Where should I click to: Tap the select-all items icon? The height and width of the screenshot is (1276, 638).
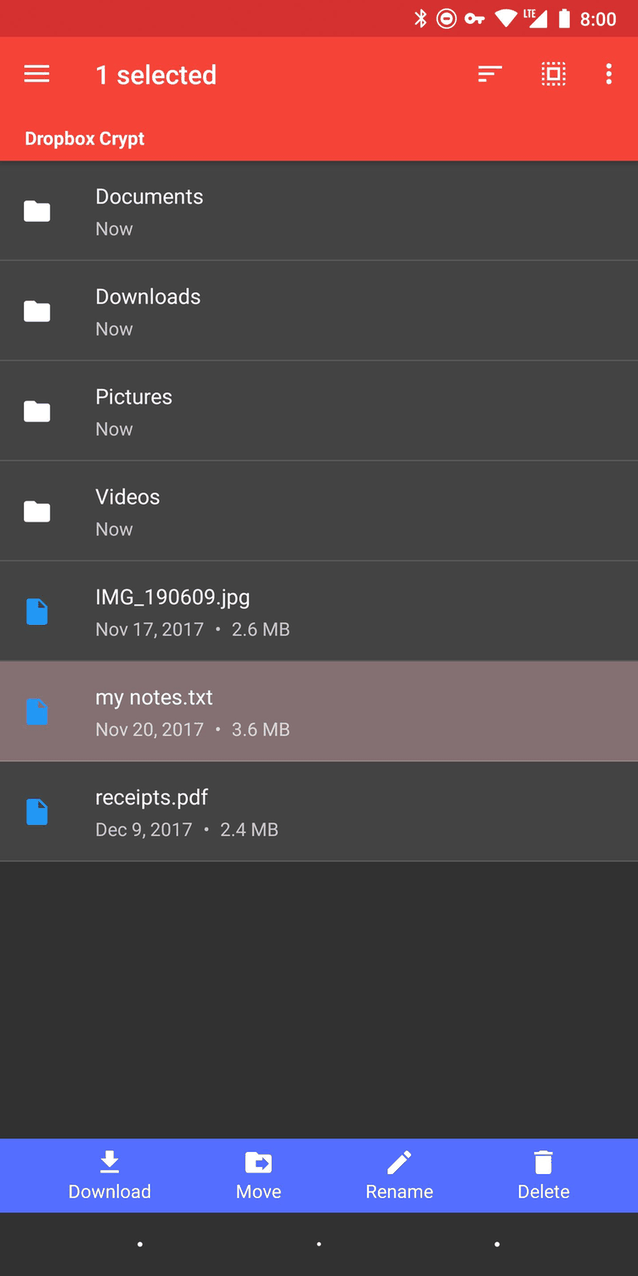553,74
